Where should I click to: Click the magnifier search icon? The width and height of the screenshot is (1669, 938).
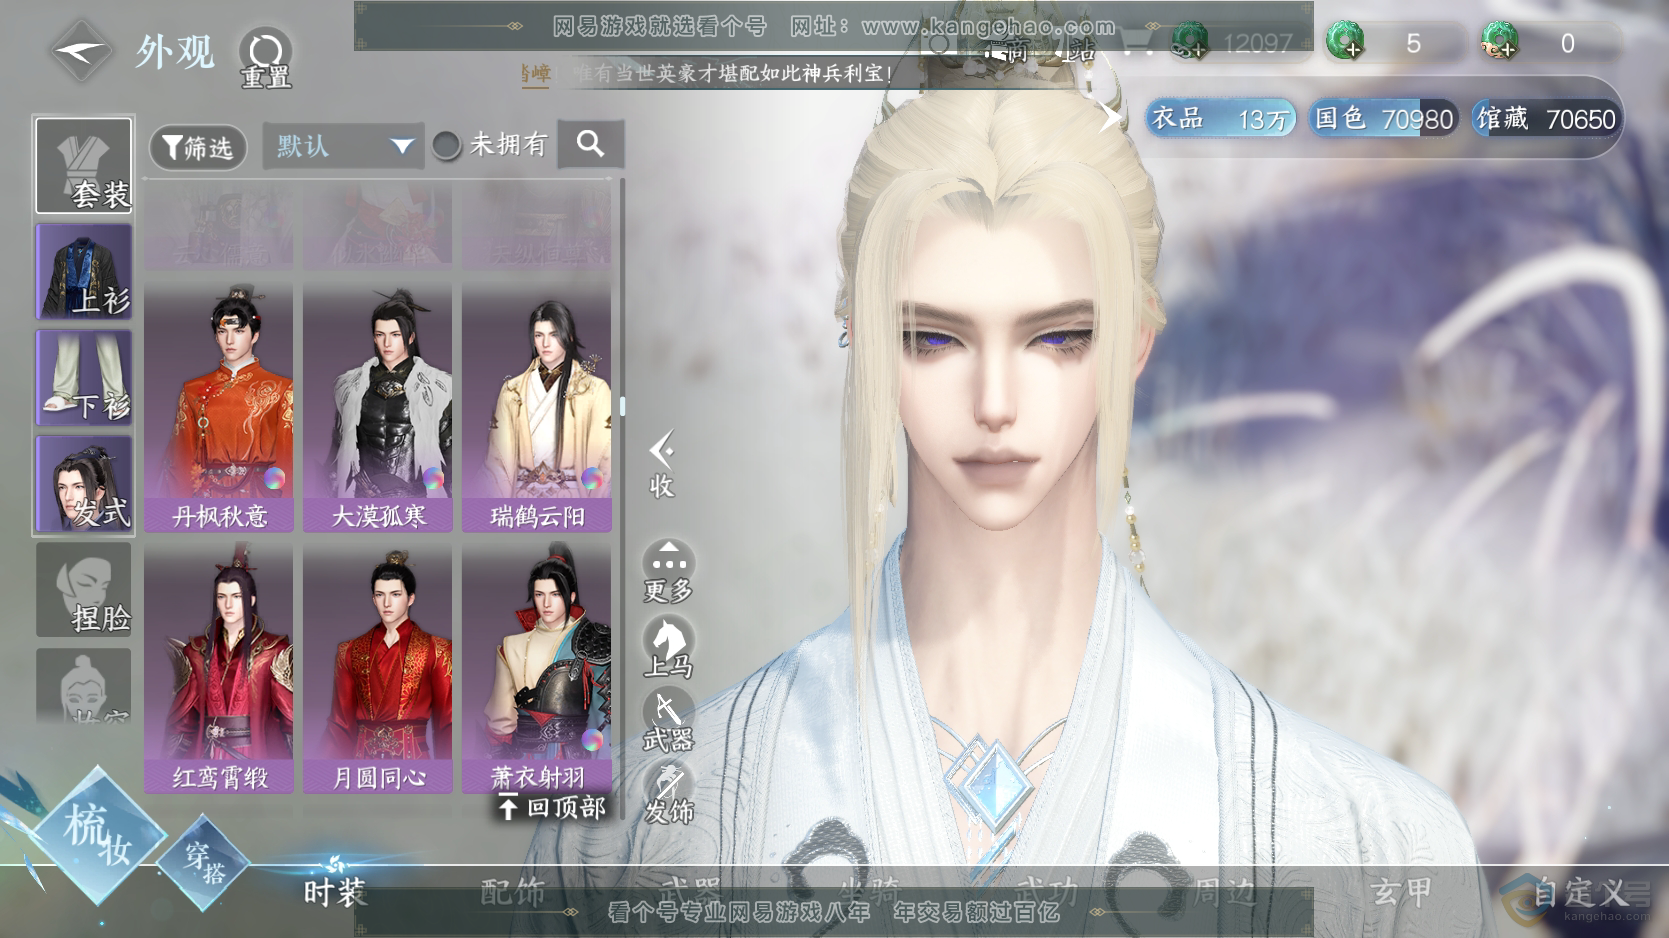pos(590,145)
